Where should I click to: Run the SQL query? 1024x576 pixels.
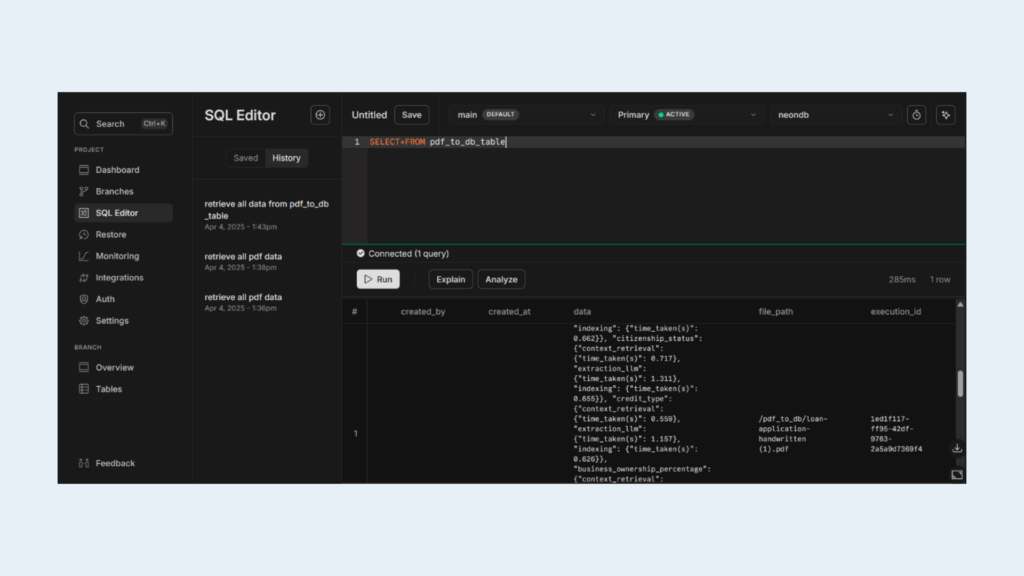378,279
